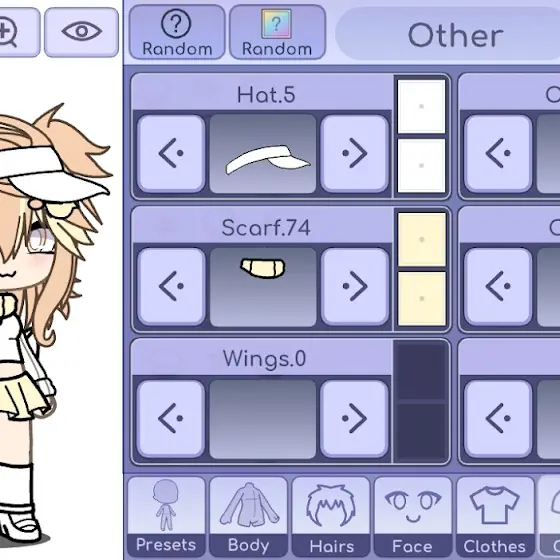
Task: Switch to the Face tab
Action: click(x=413, y=517)
